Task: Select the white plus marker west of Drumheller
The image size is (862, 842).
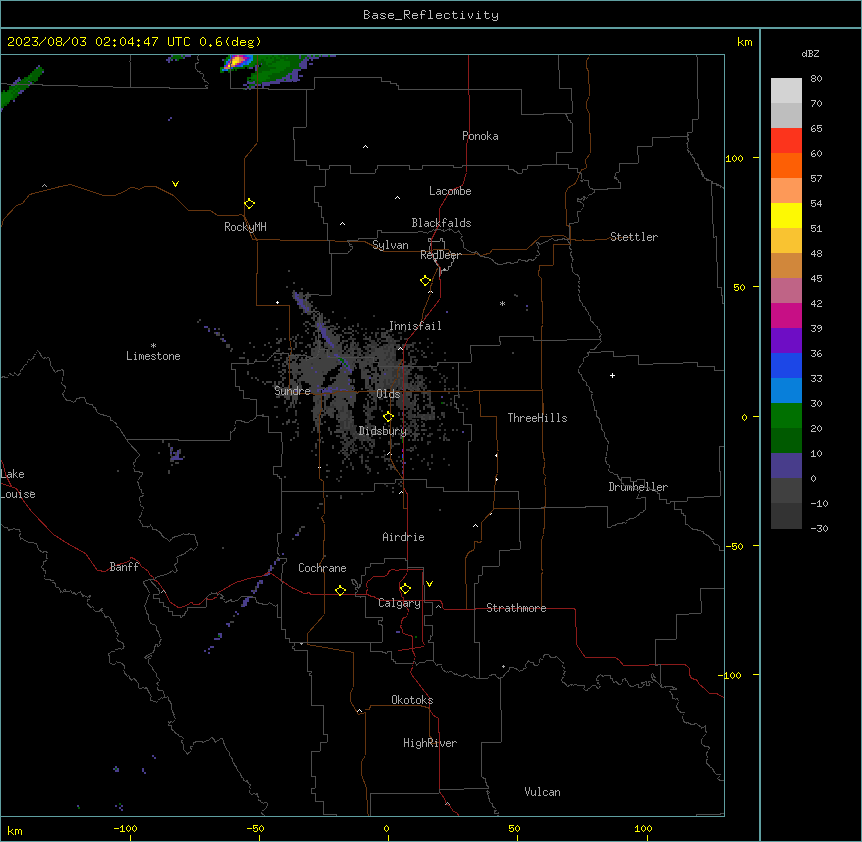Action: click(612, 375)
